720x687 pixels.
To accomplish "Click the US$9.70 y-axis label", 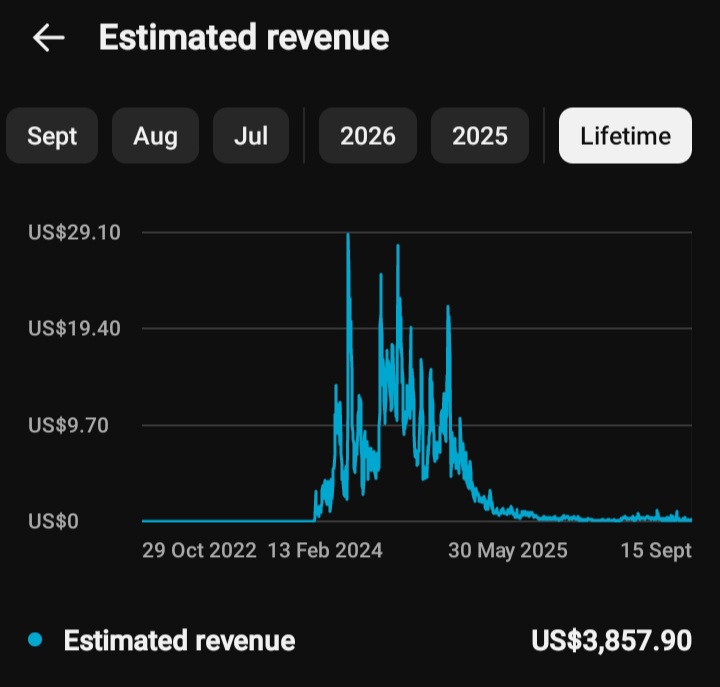I will click(68, 425).
